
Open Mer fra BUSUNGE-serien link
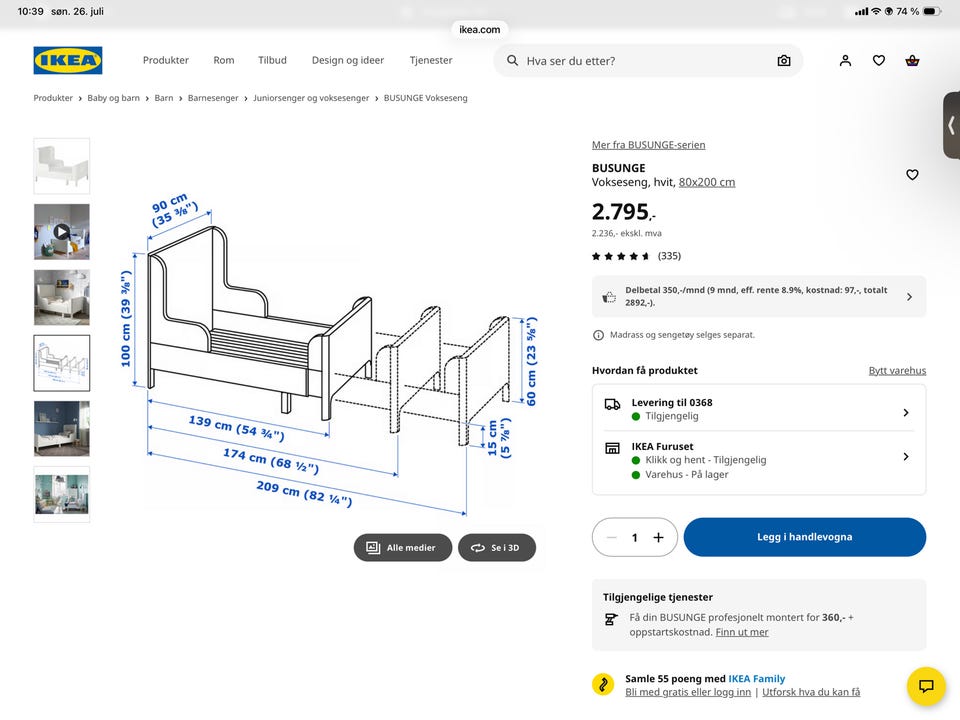tap(648, 145)
